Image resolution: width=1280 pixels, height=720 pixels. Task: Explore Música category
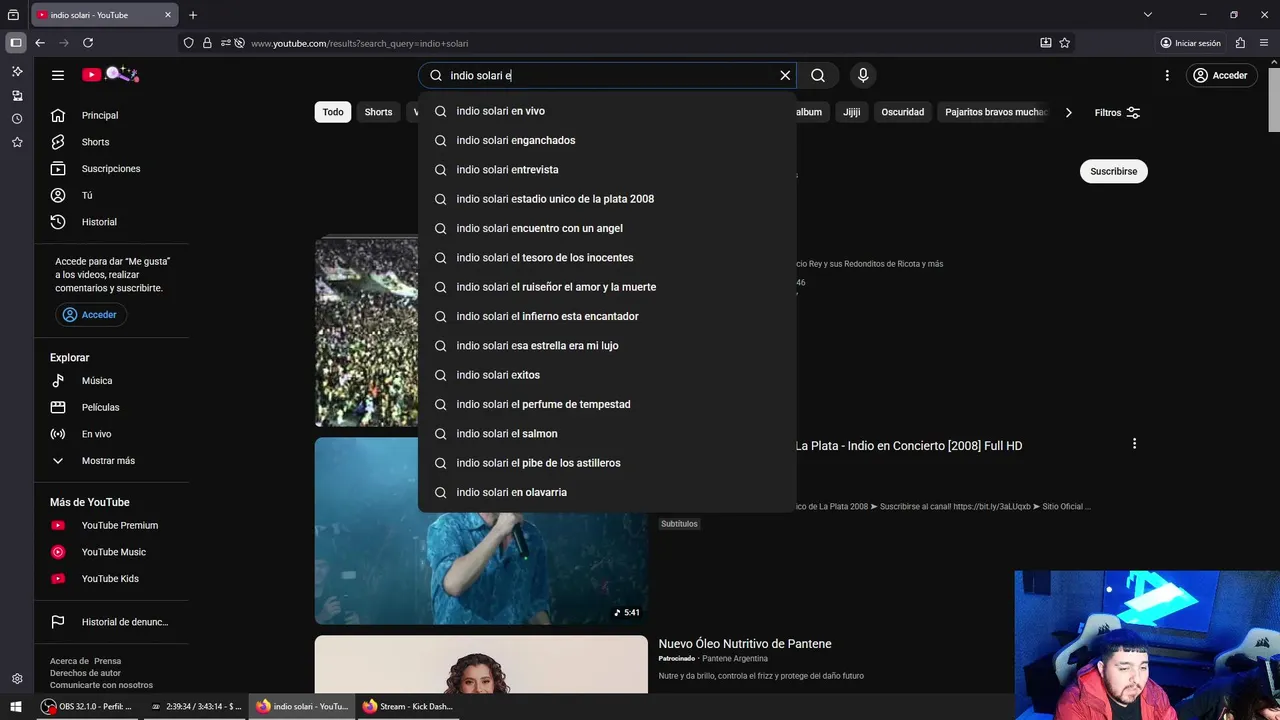click(97, 381)
